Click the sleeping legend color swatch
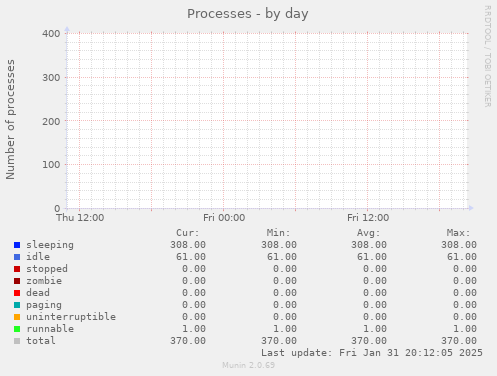The width and height of the screenshot is (497, 376). coord(17,245)
